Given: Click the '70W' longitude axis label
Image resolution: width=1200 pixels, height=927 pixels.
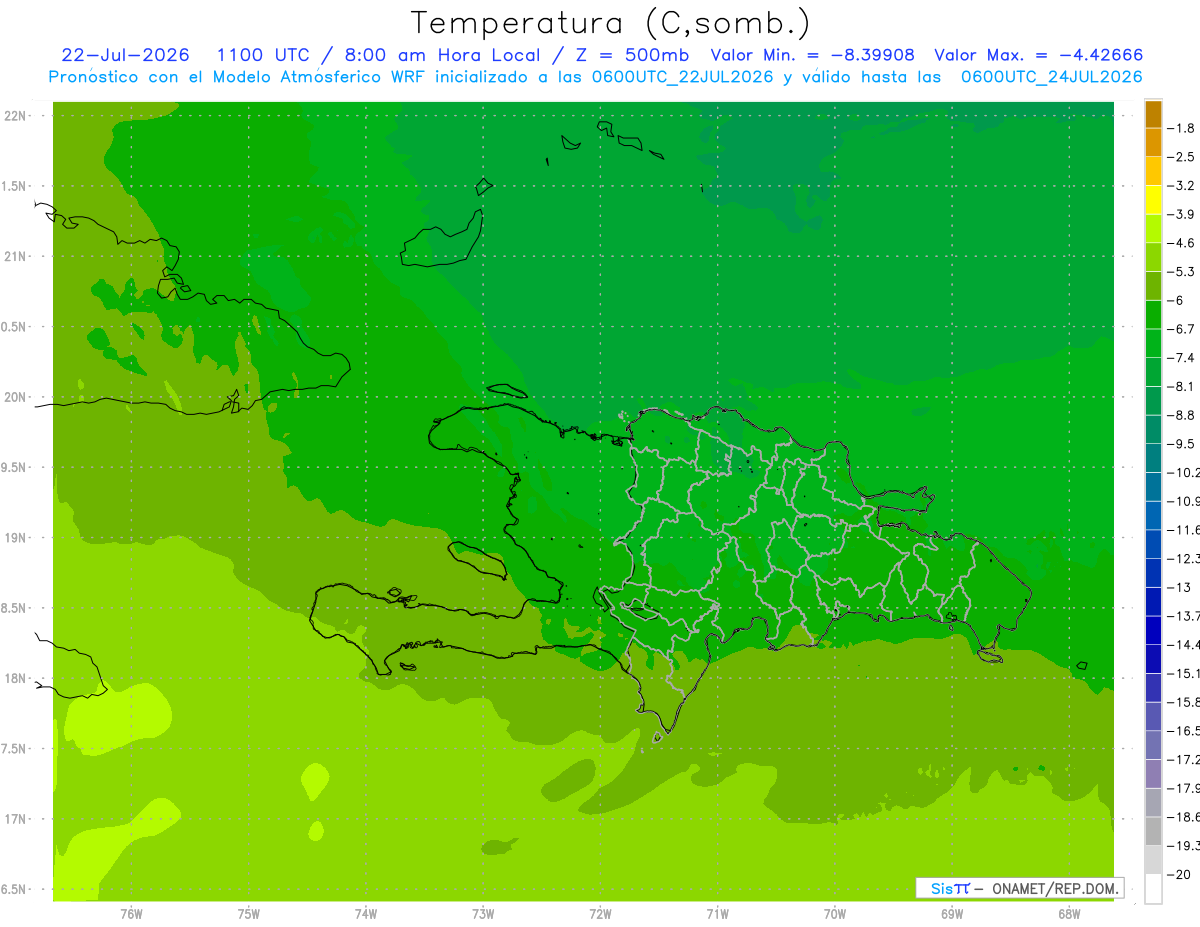Looking at the screenshot, I should (x=835, y=914).
